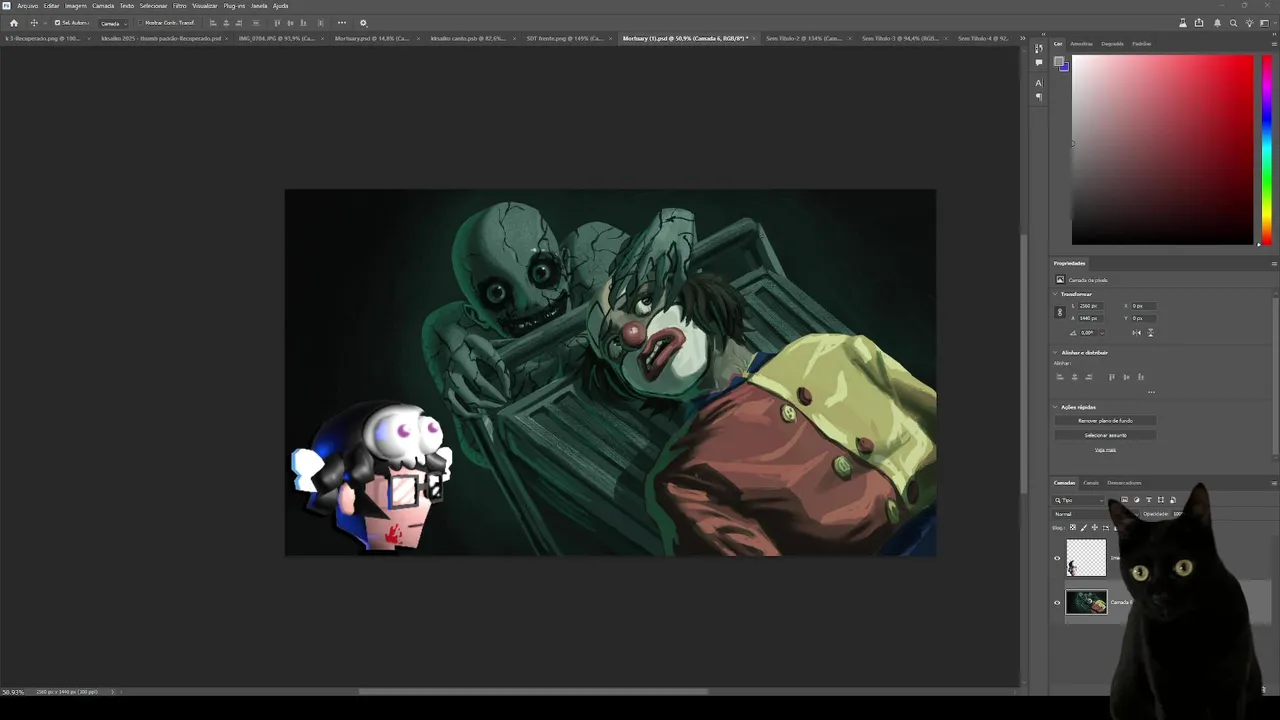Viewport: 1280px width, 720px height.
Task: Filter layers by pixel layers icon
Action: pos(1124,500)
